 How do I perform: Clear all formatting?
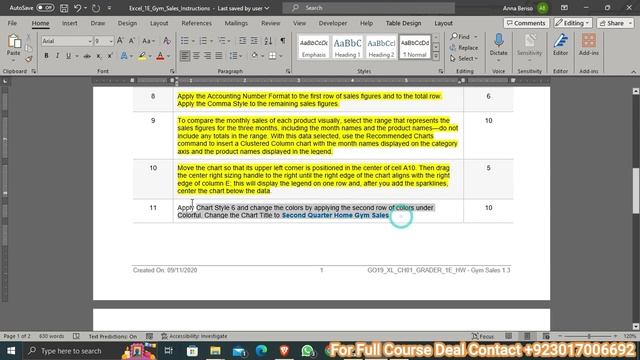[x=167, y=41]
